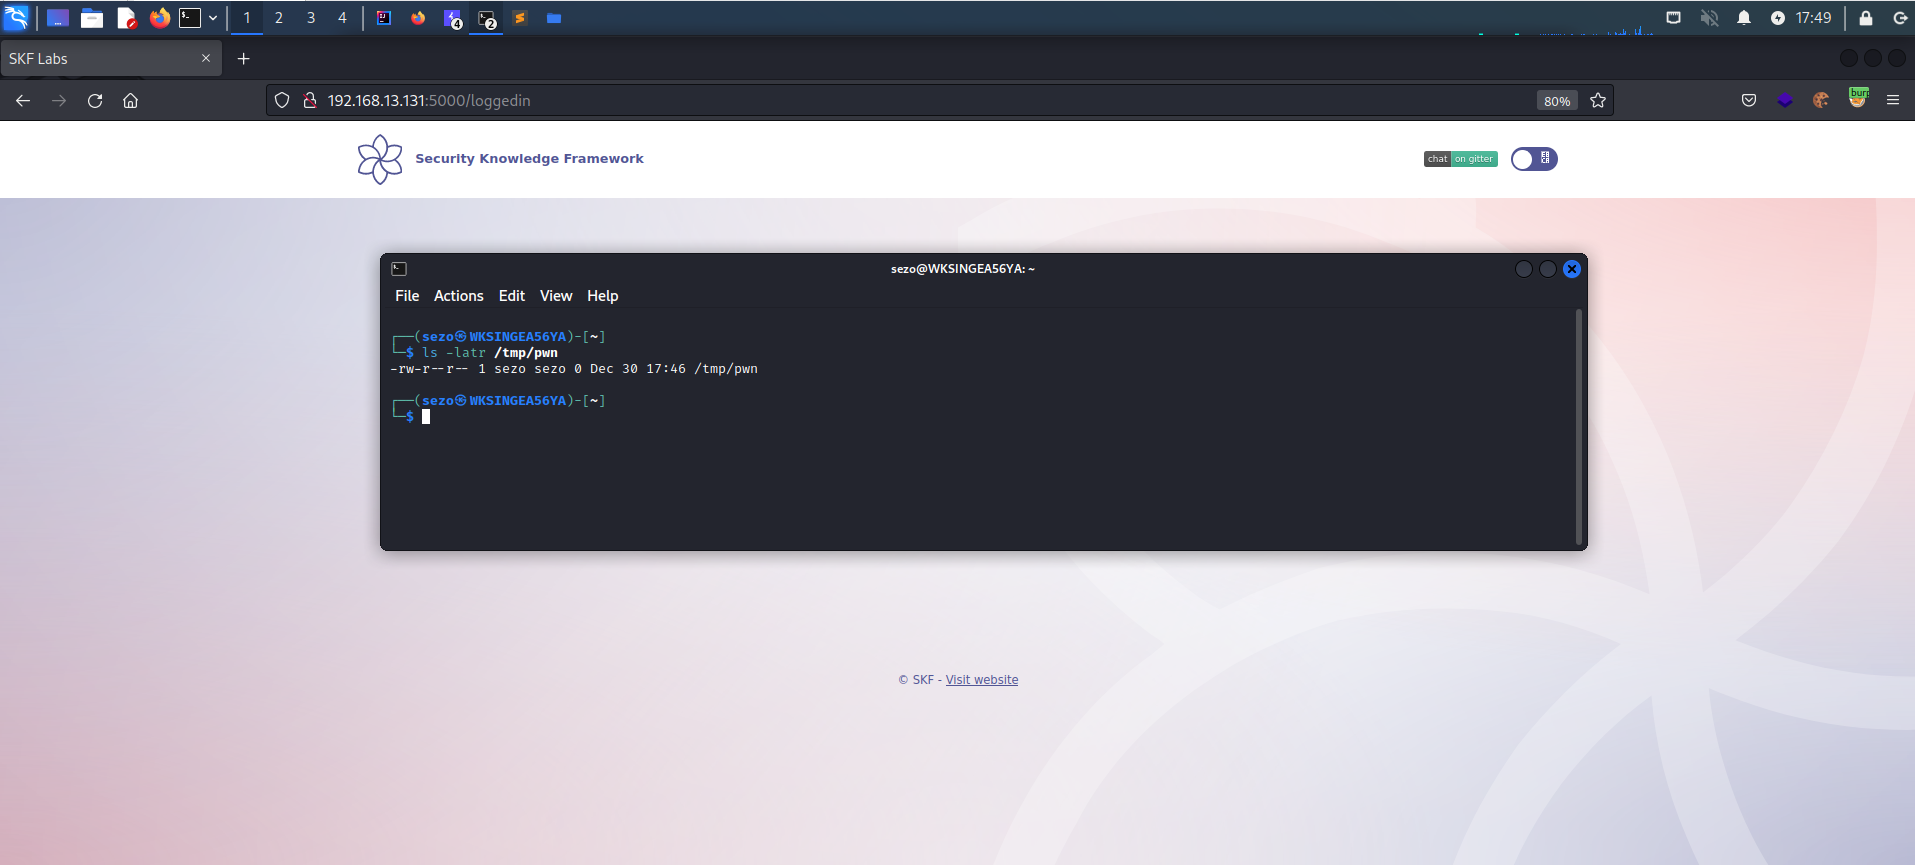
Task: Bookmark this page with the star
Action: pos(1598,100)
